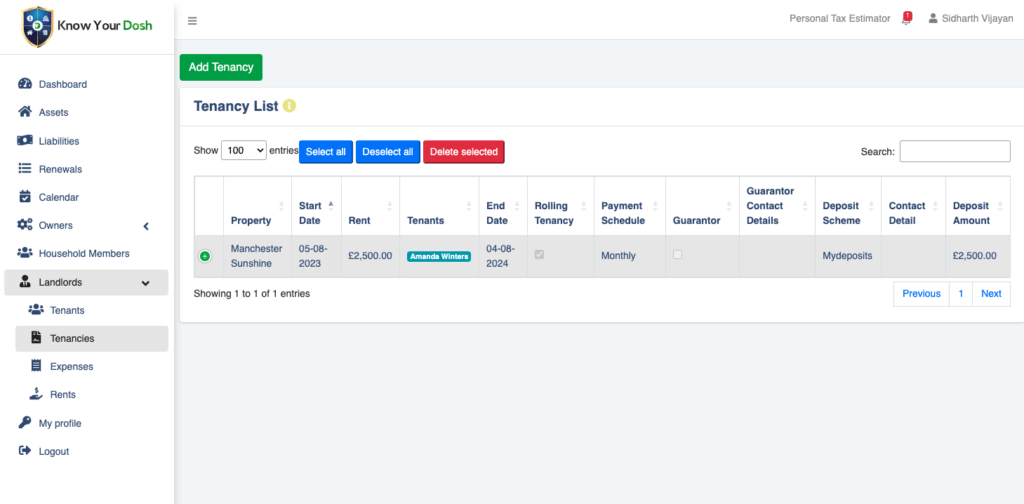
Task: Expand the Owners submenu chevron
Action: point(146,226)
